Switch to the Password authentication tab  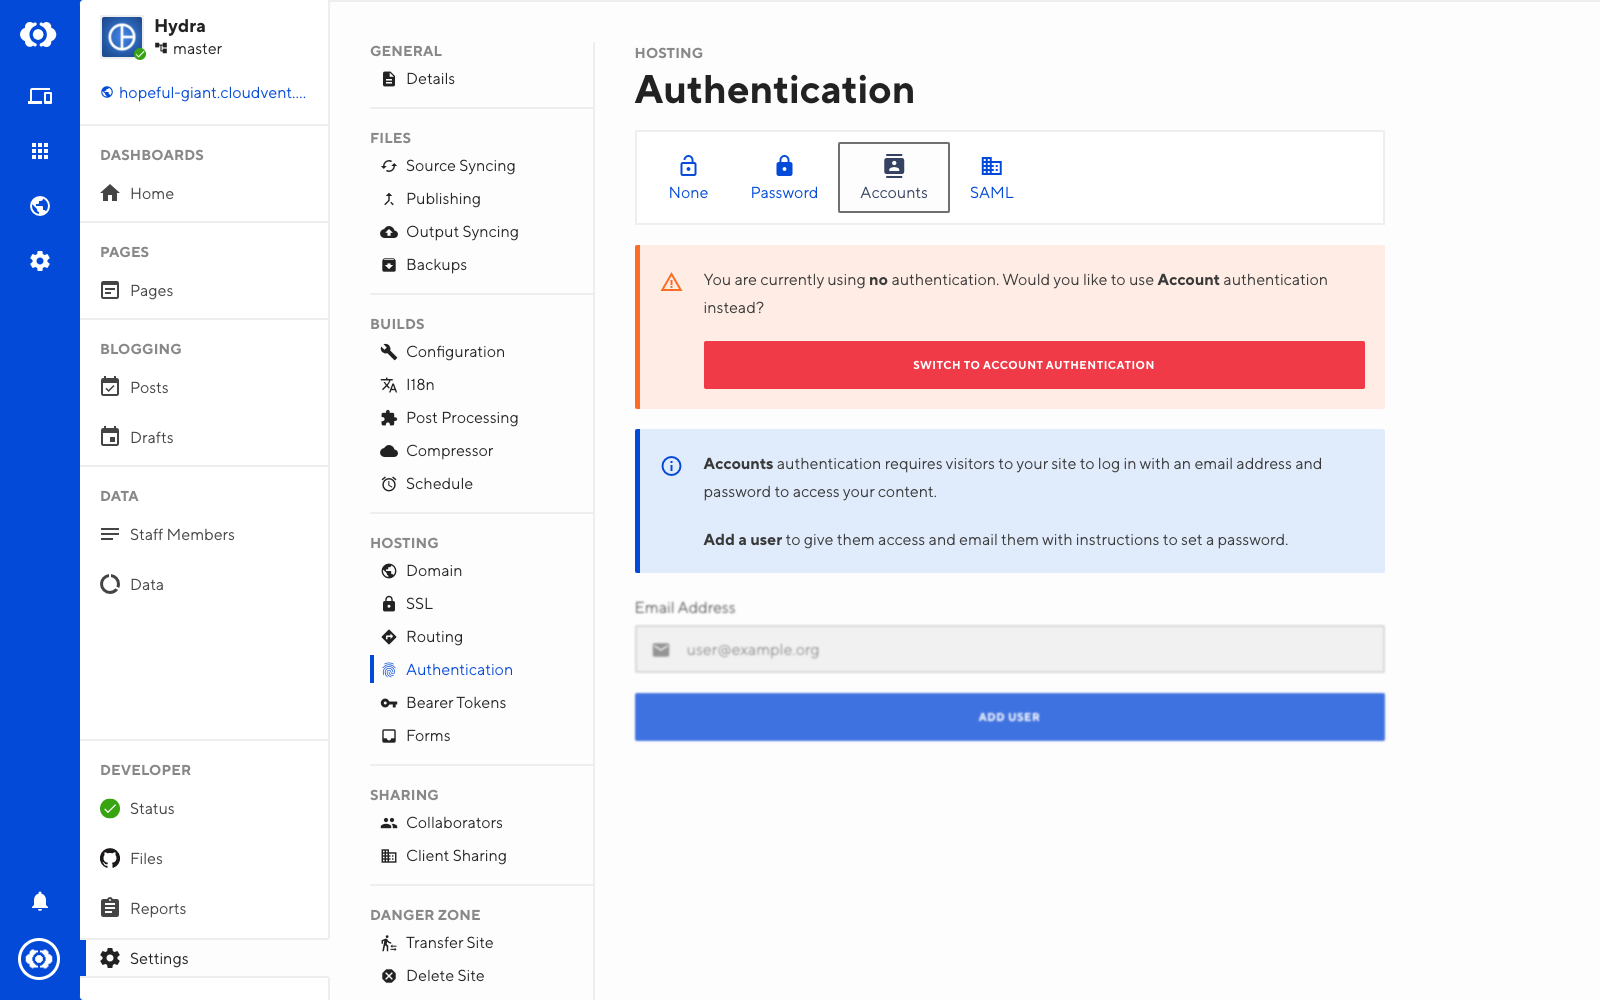click(784, 178)
